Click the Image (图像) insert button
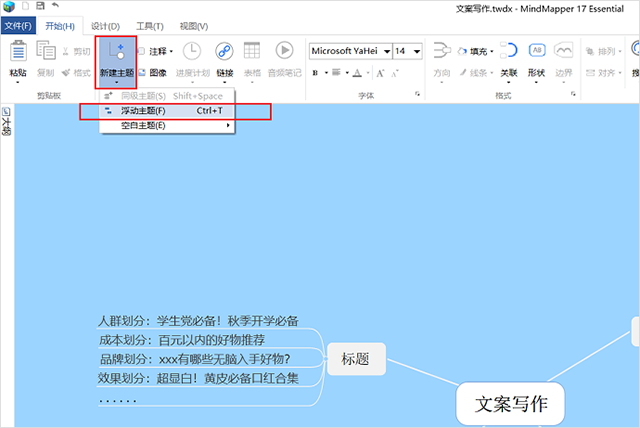This screenshot has height=428, width=640. (x=152, y=72)
